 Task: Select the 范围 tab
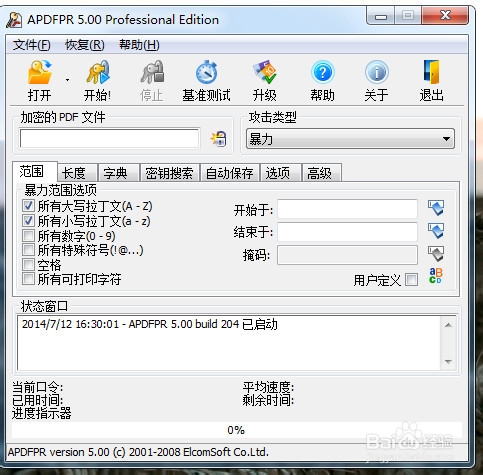pyautogui.click(x=35, y=171)
